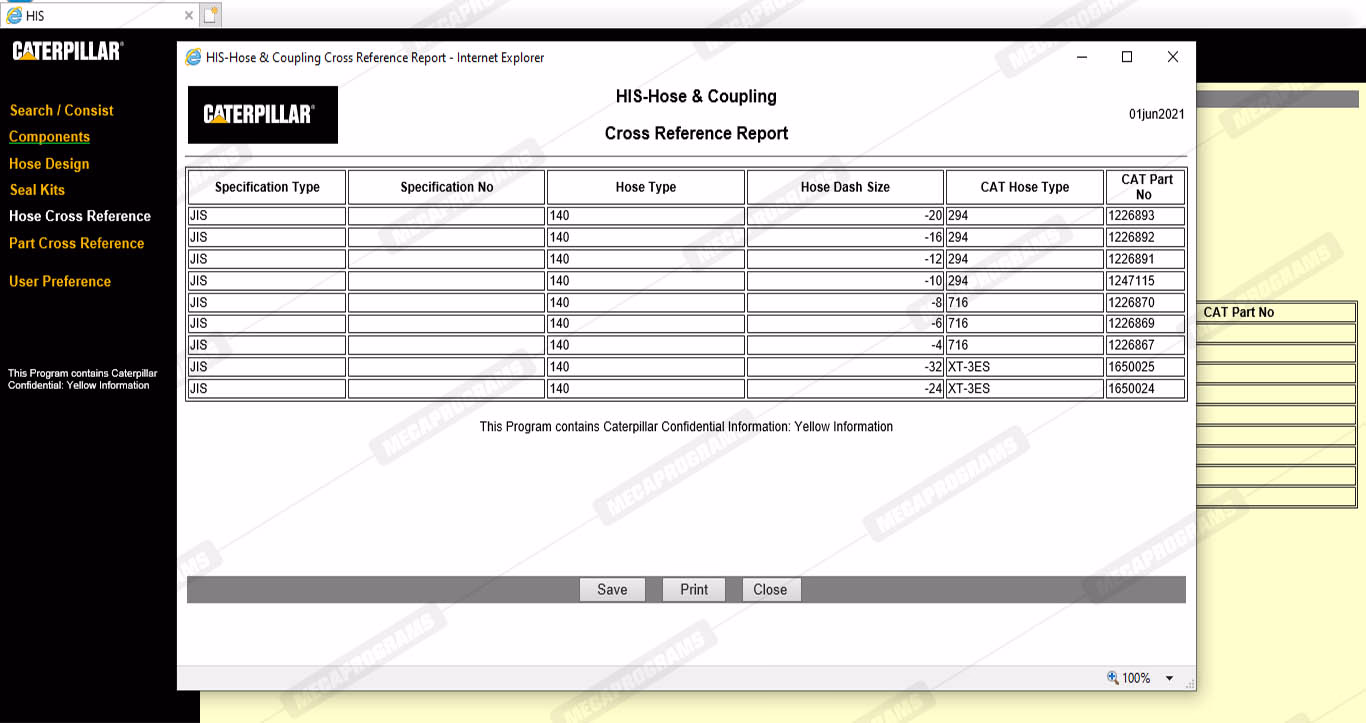The image size is (1366, 723).
Task: Click XT-3ES hose type in the -24 row
Action: [1025, 388]
